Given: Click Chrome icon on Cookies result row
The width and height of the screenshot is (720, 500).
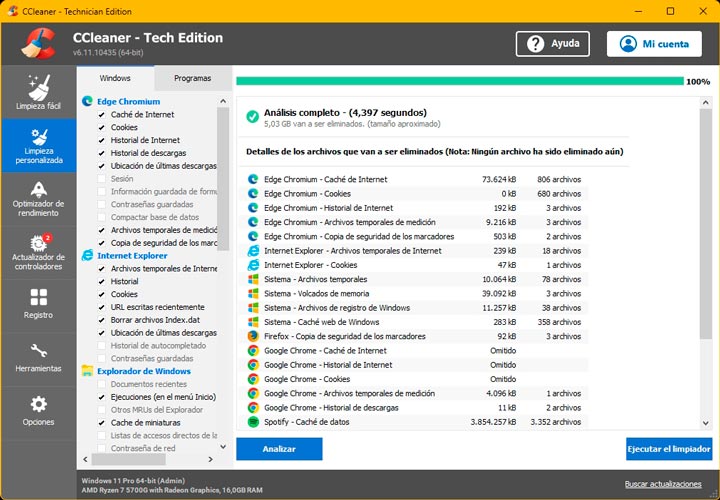Looking at the screenshot, I should coord(253,379).
